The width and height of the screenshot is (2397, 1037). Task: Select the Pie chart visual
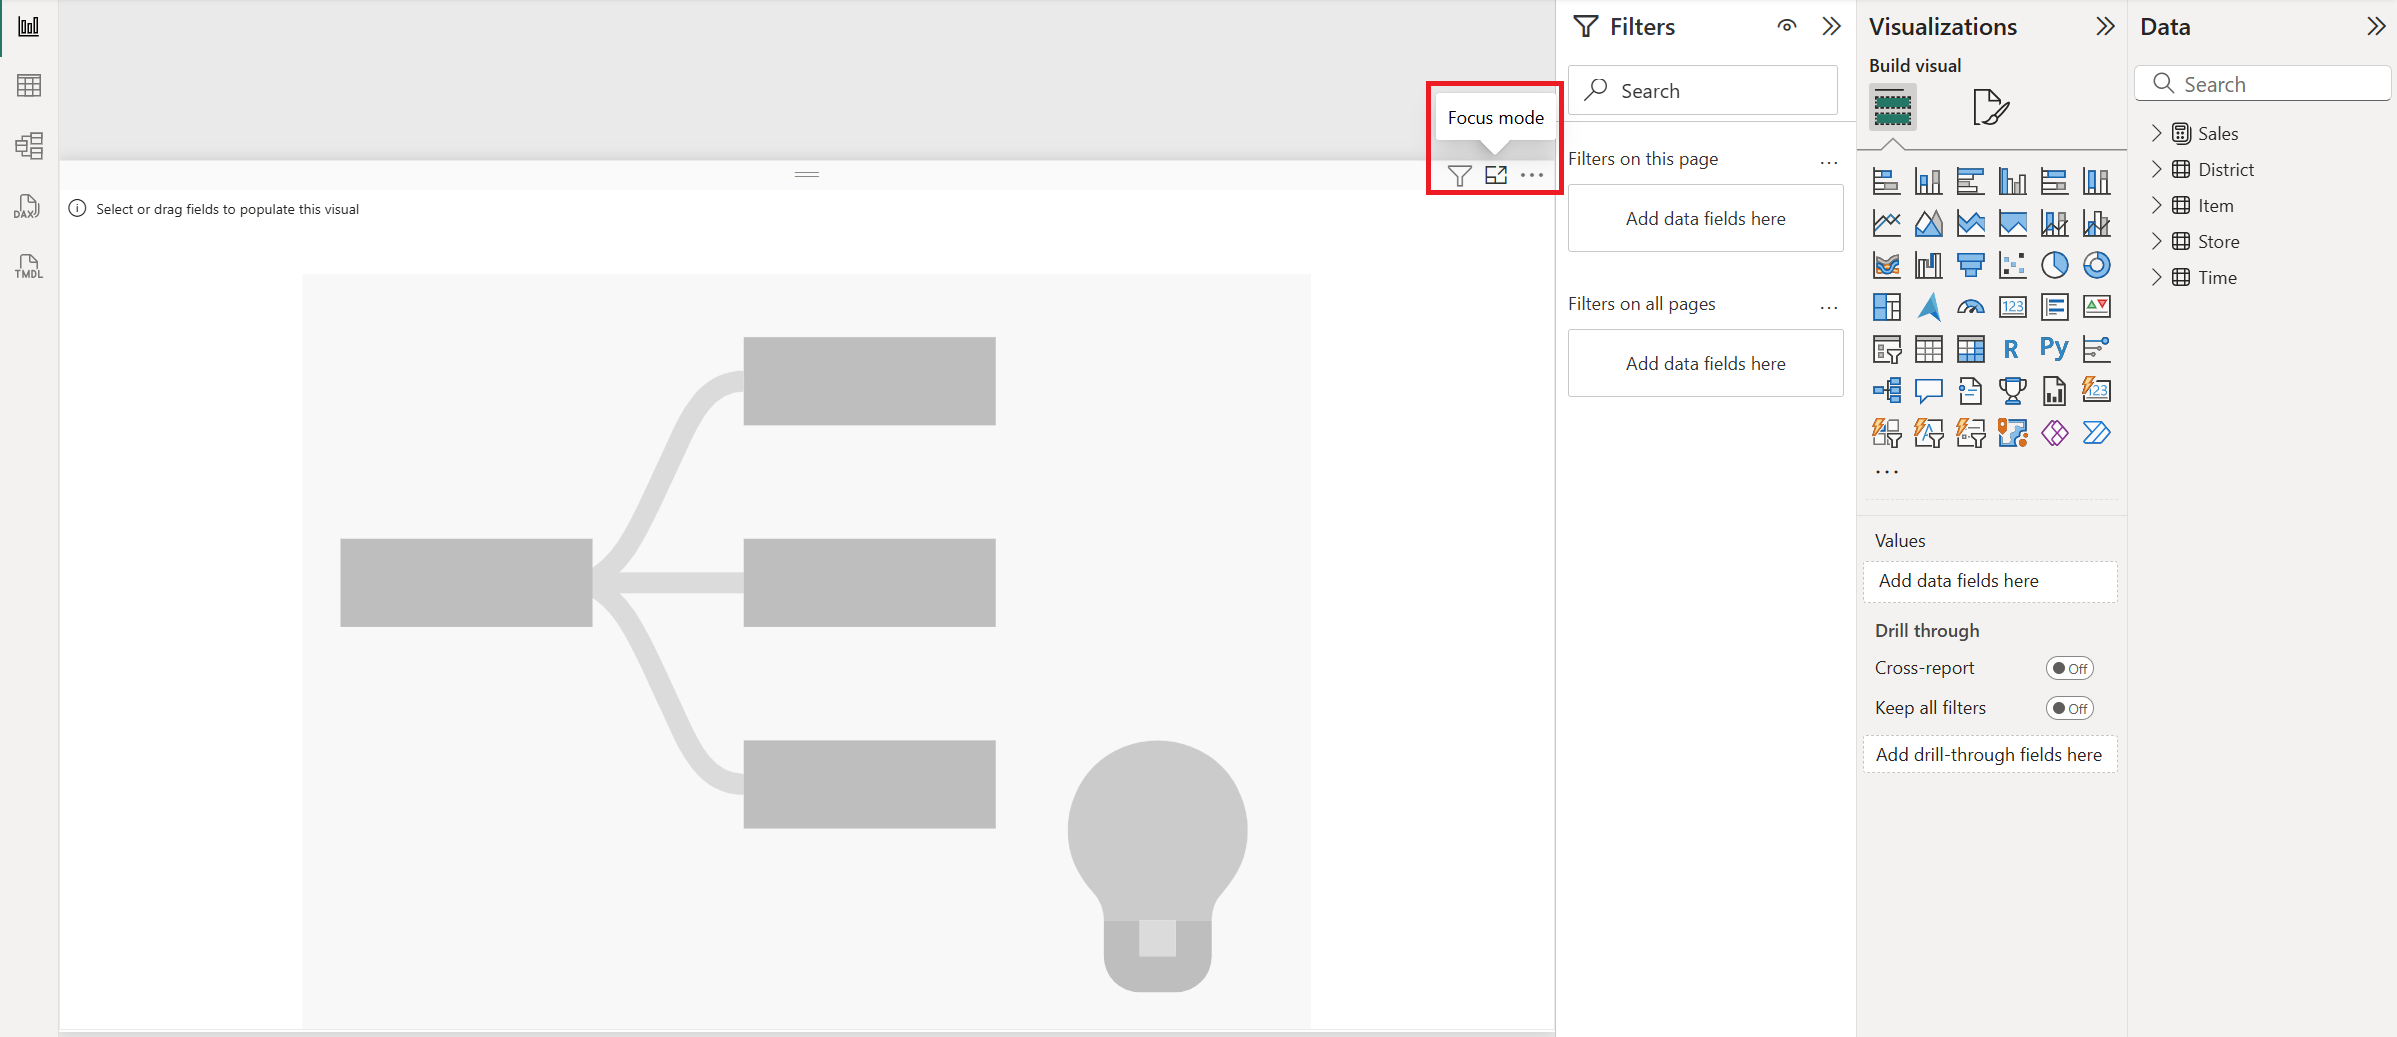click(2055, 264)
